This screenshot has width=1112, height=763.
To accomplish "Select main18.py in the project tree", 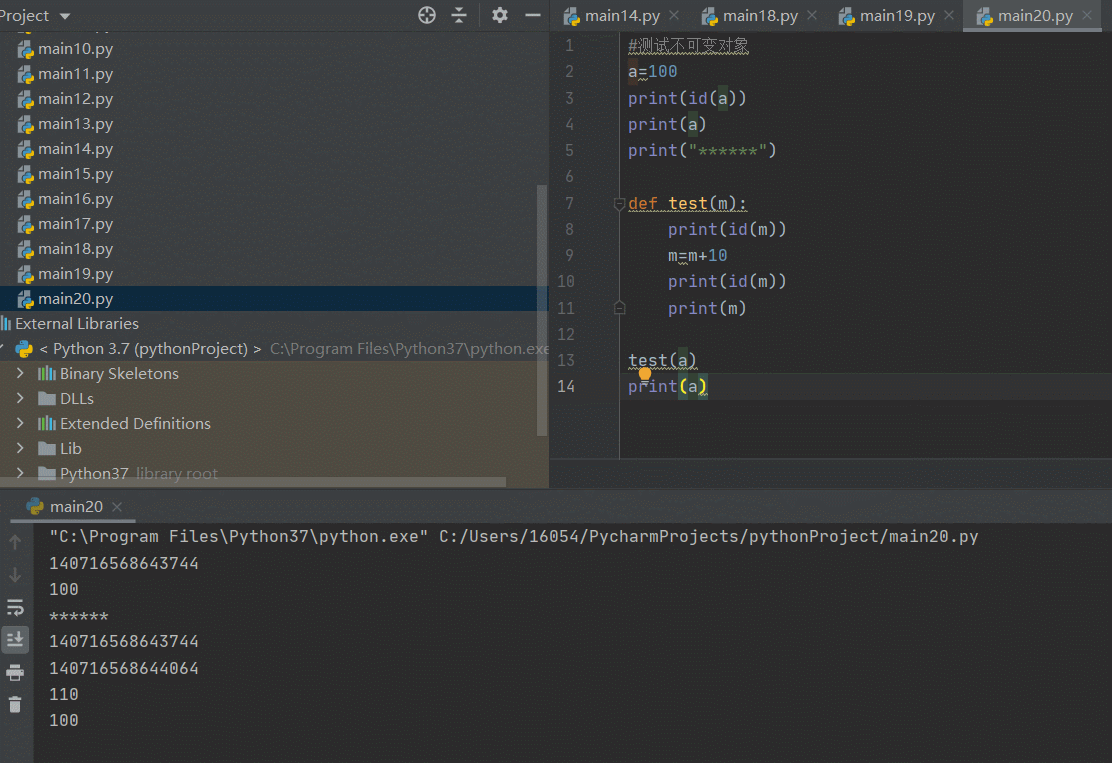I will point(75,249).
